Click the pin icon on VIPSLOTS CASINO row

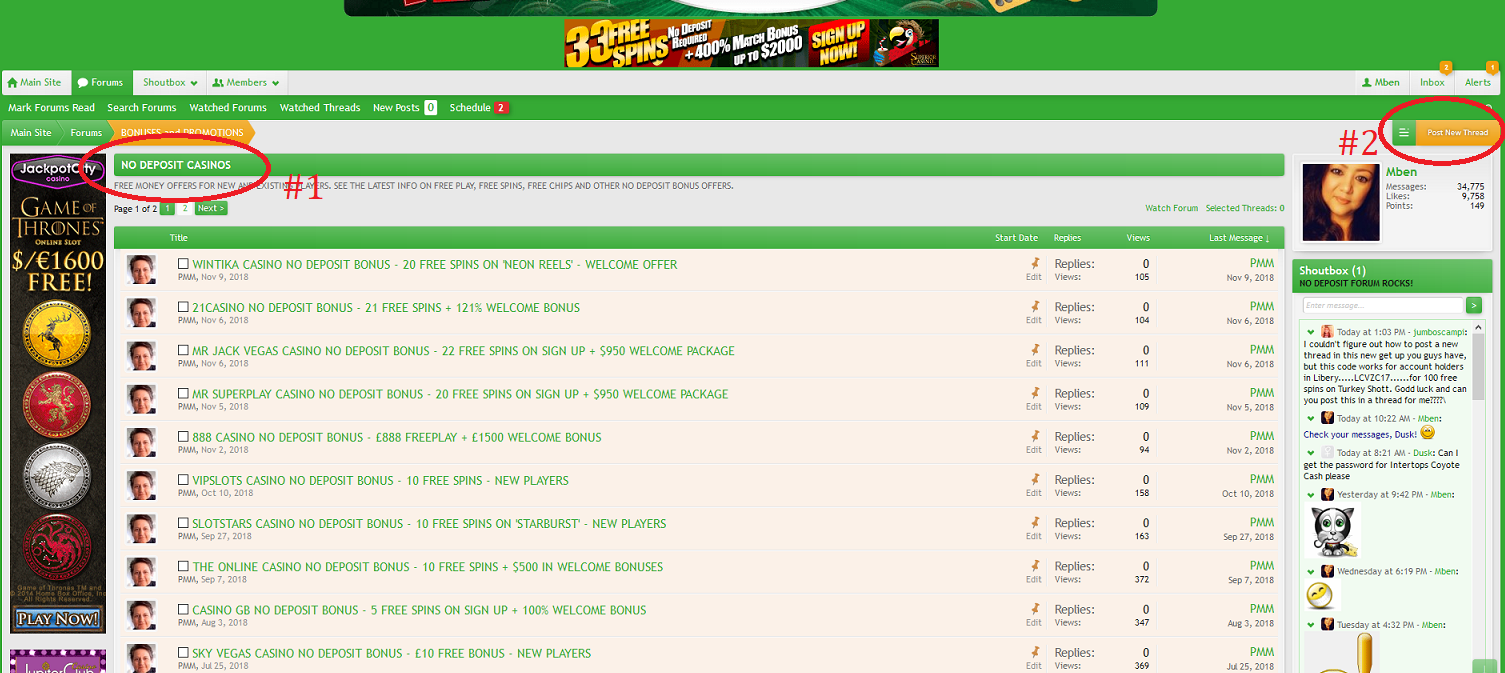1035,478
